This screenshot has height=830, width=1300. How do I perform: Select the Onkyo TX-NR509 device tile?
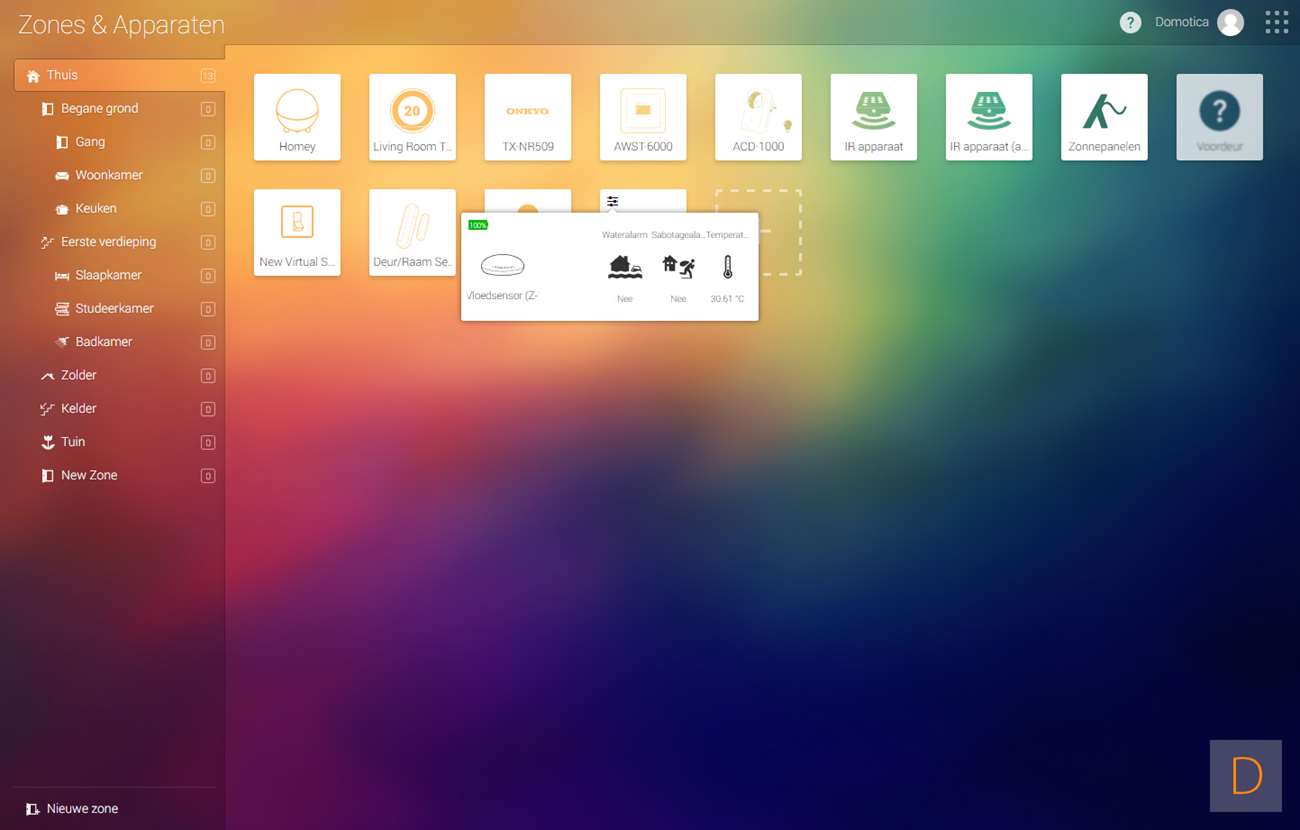click(528, 117)
